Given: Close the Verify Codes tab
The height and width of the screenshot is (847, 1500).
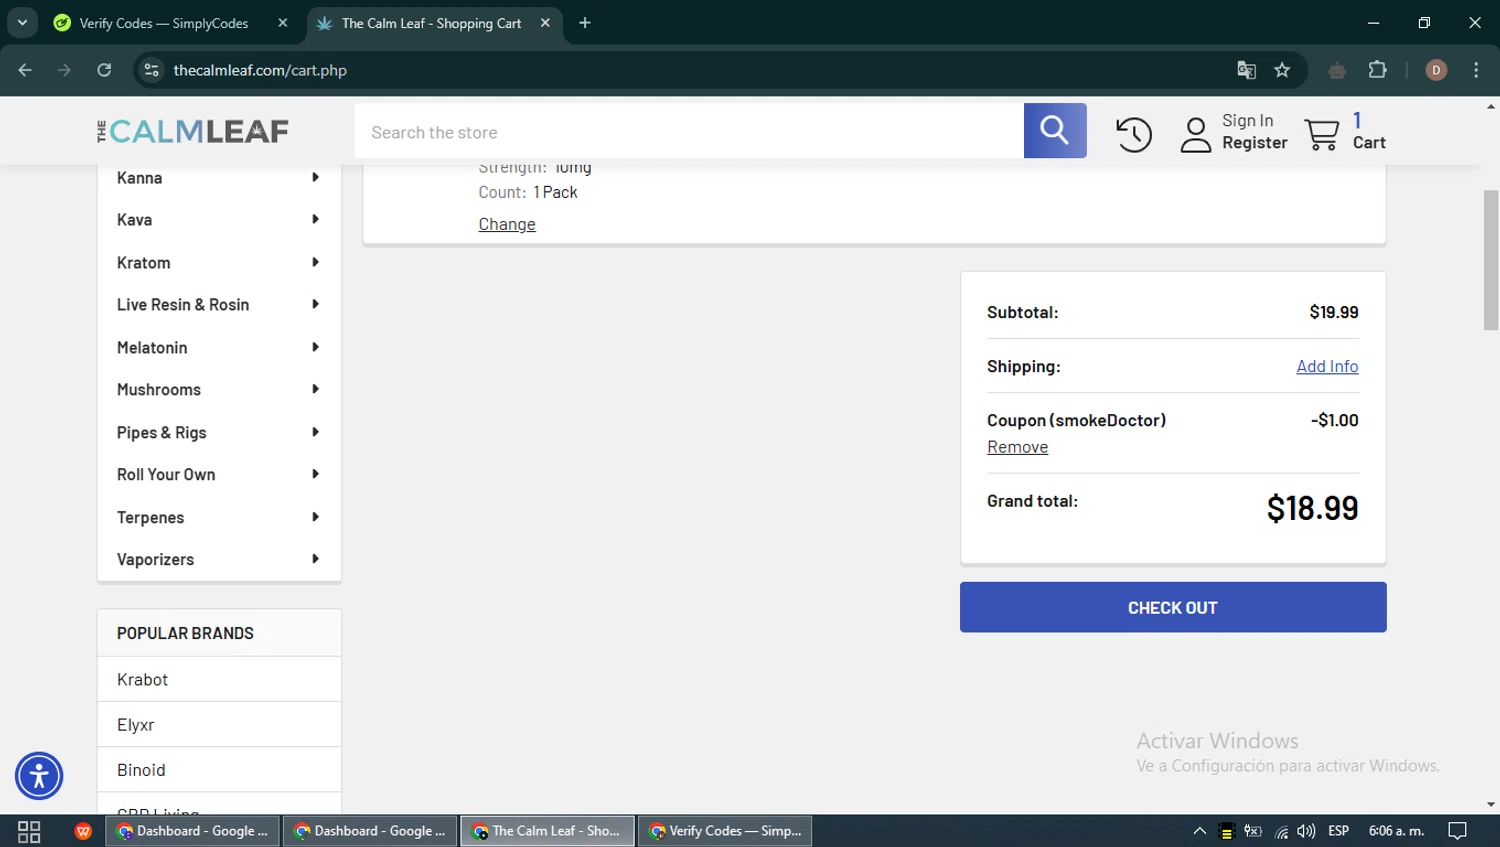Looking at the screenshot, I should (283, 23).
